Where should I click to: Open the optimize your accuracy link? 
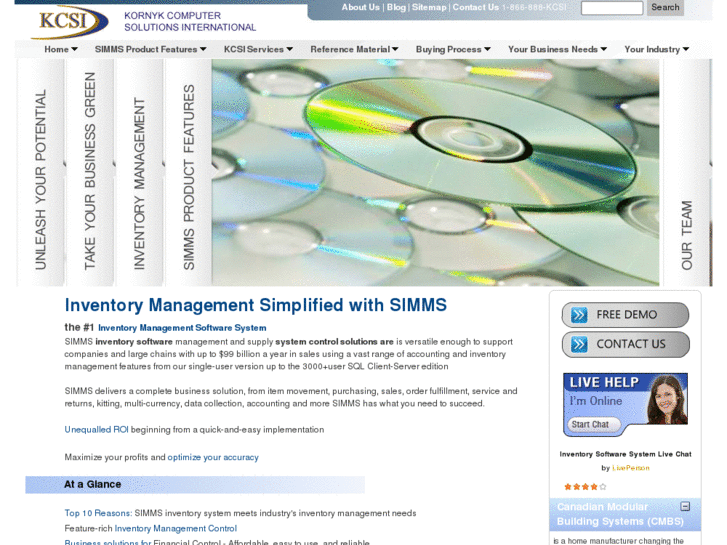(x=213, y=457)
